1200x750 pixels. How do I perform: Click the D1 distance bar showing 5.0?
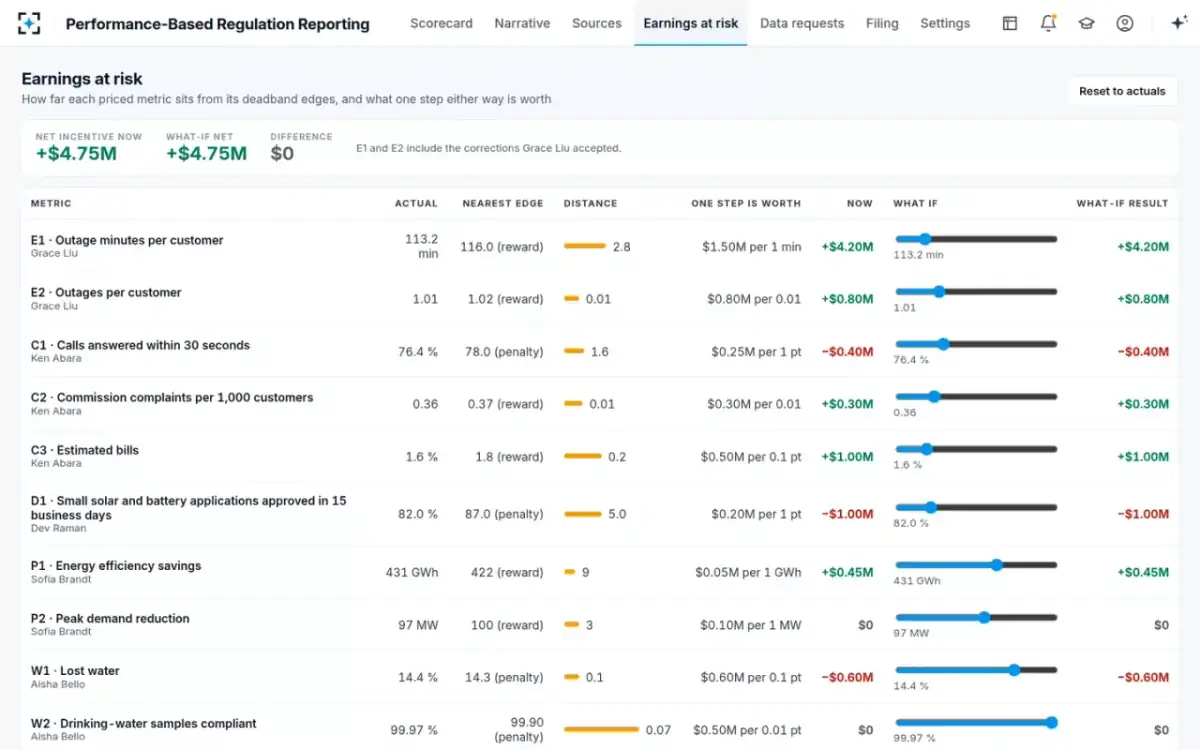(583, 514)
